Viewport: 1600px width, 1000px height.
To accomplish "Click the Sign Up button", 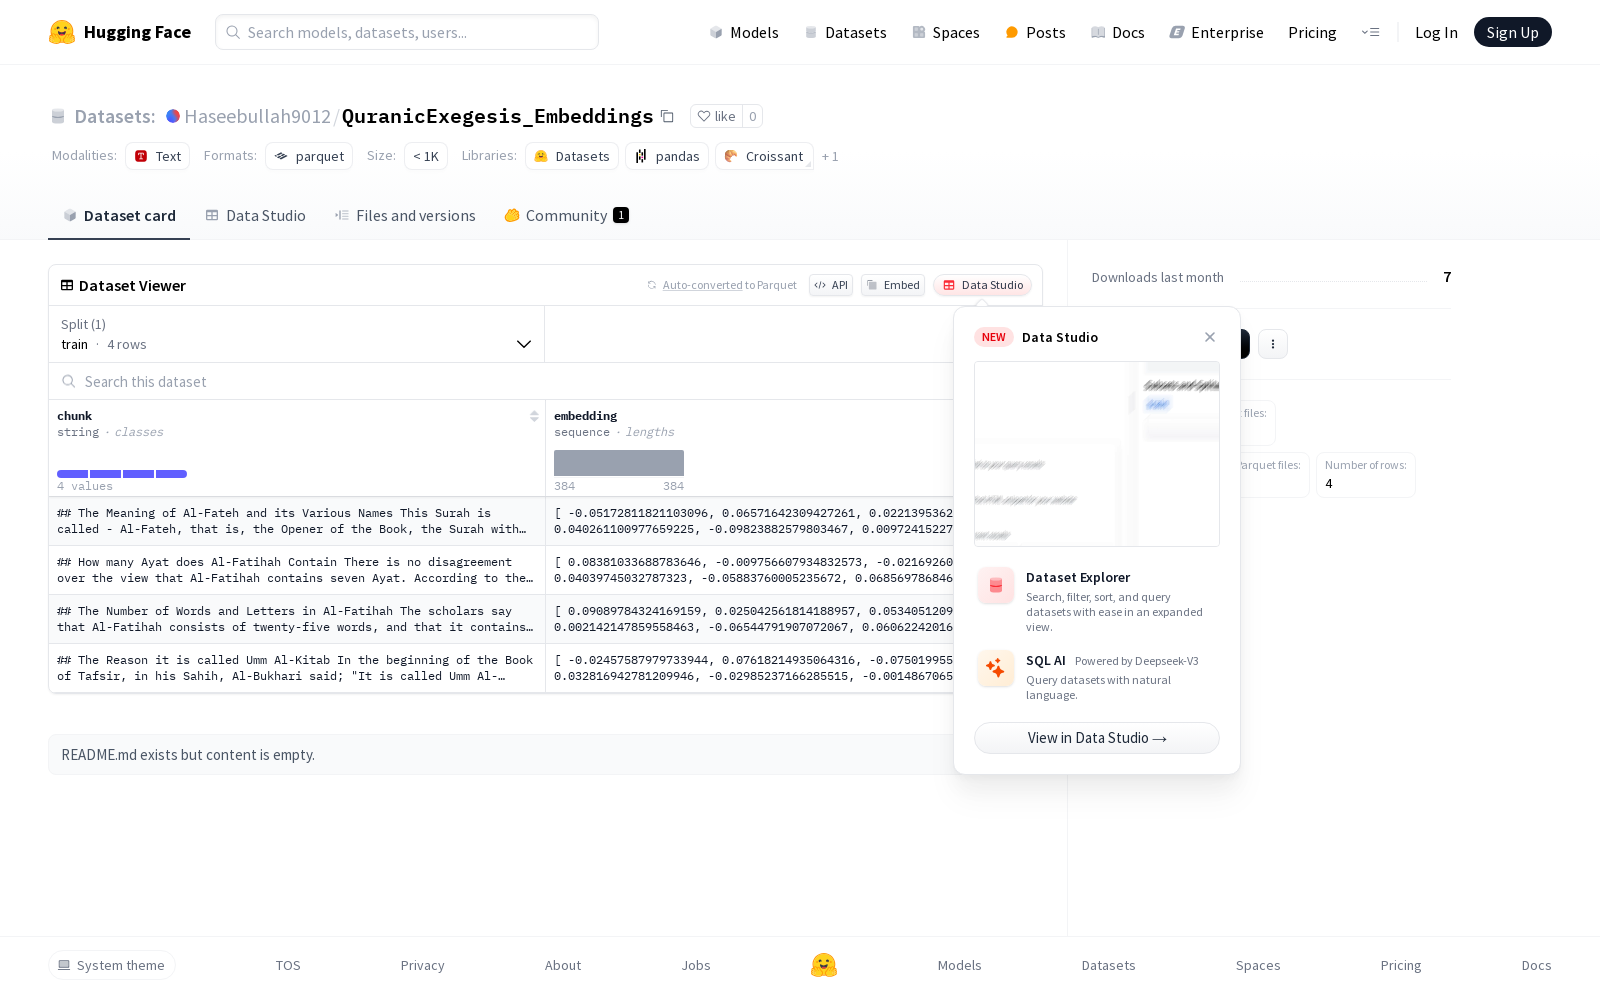I will click(1512, 32).
